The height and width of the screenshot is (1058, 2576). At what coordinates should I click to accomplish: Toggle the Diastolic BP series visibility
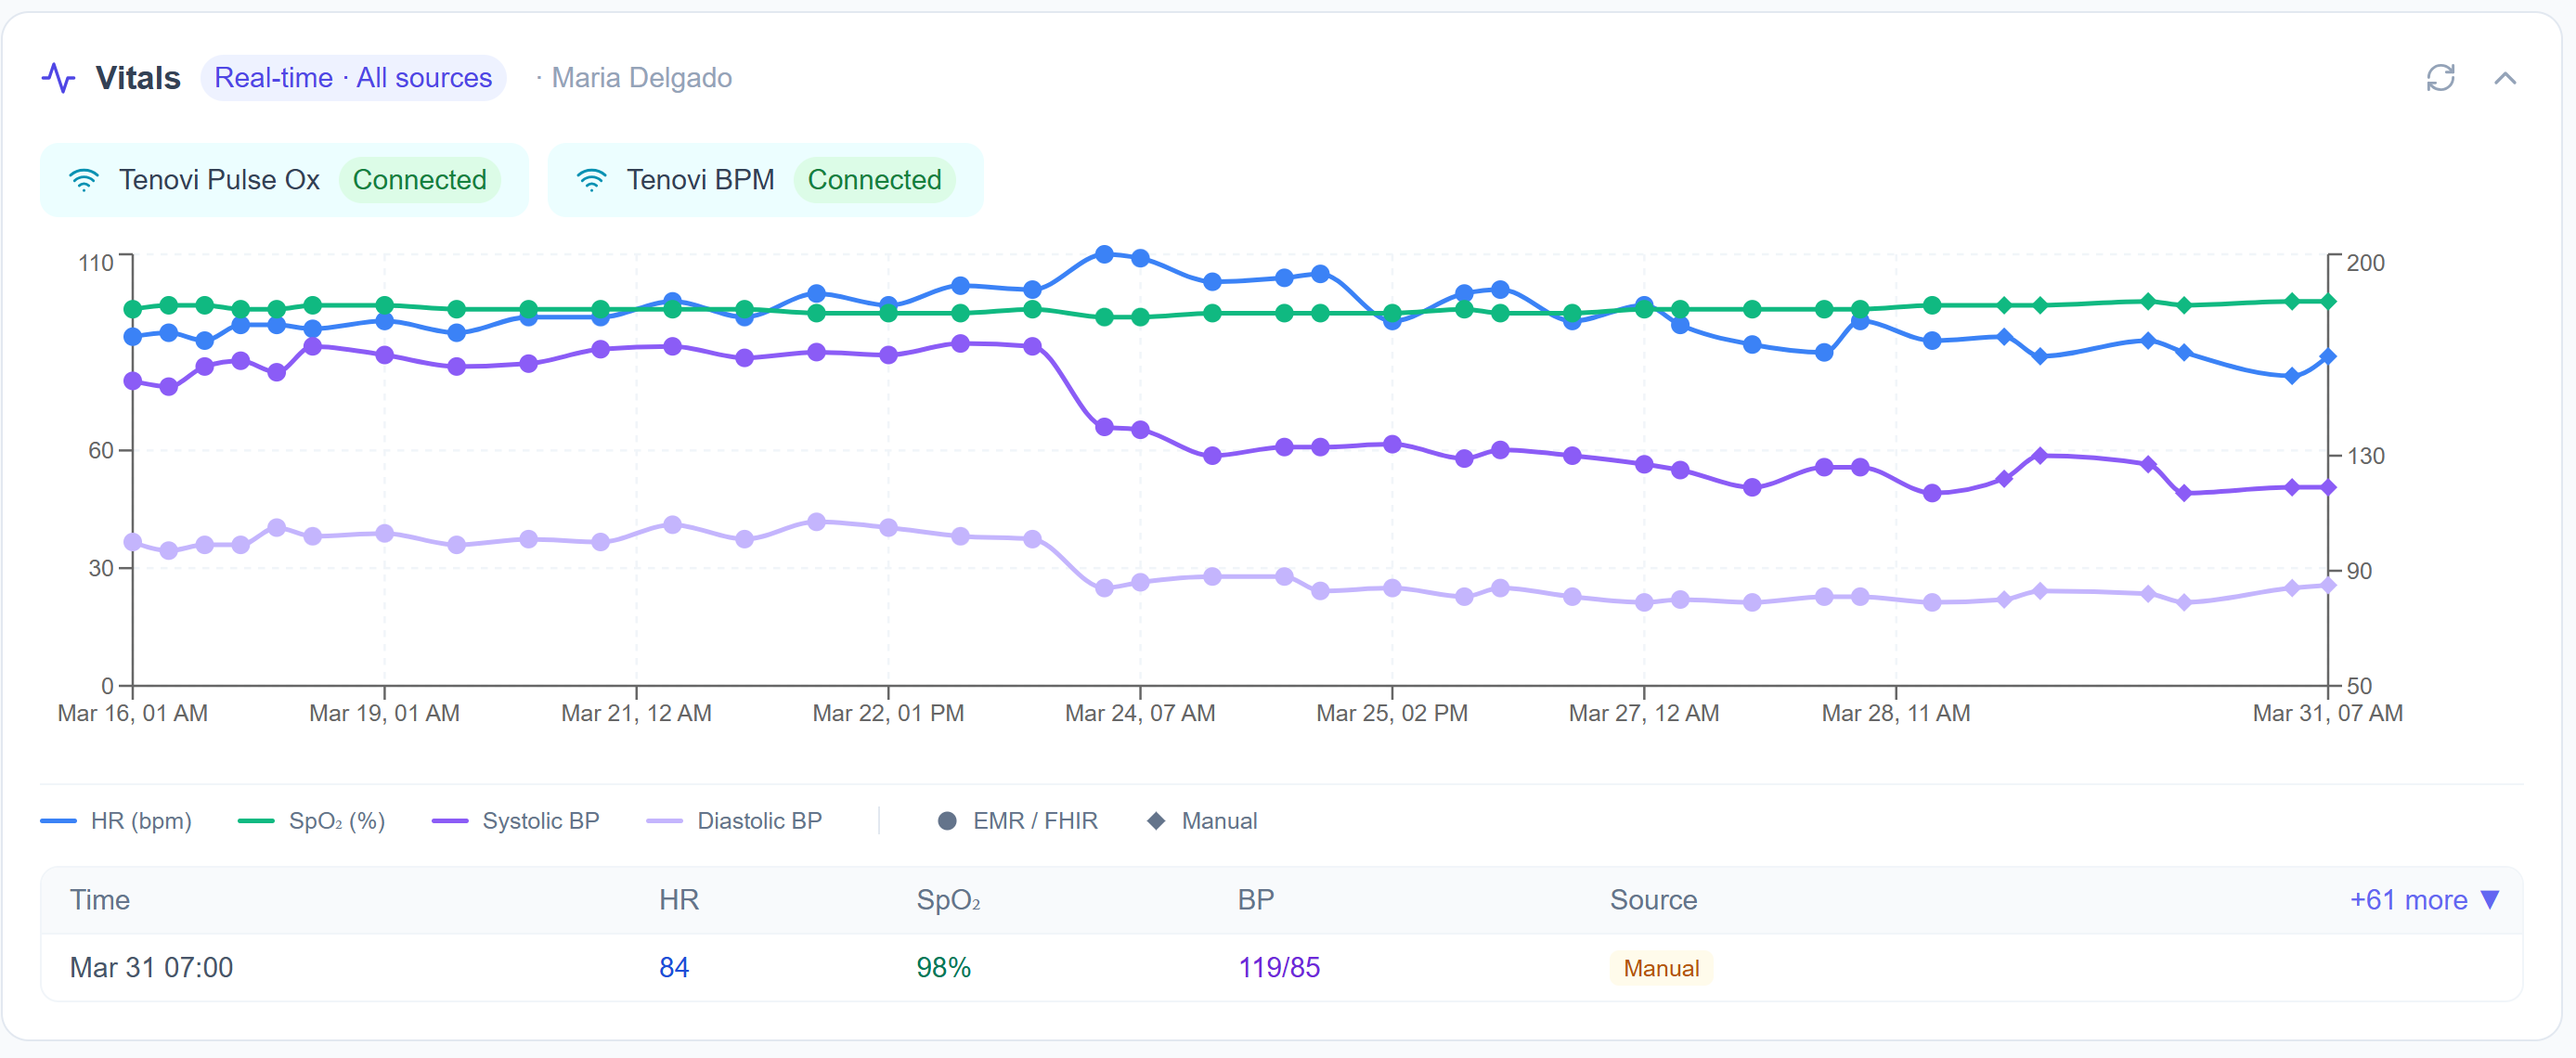665,820
